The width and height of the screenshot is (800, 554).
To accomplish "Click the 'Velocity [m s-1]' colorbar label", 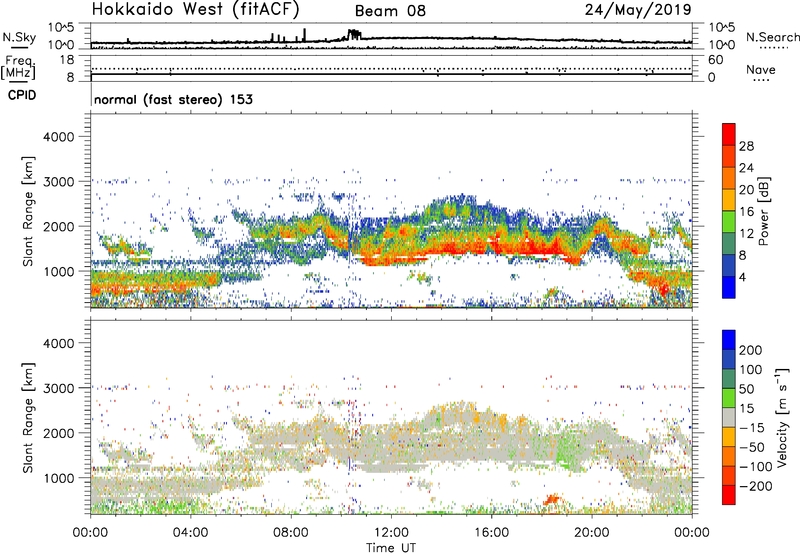I will pyautogui.click(x=782, y=417).
